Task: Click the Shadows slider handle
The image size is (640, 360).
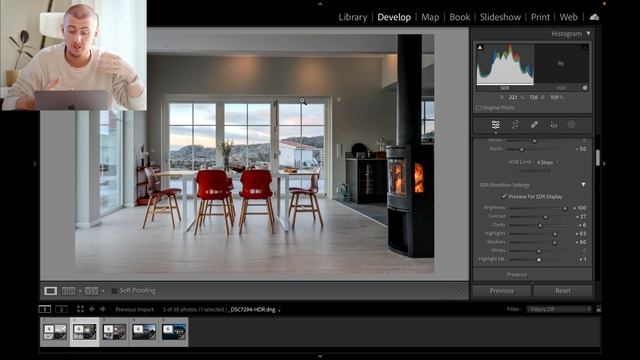Action: tap(554, 242)
